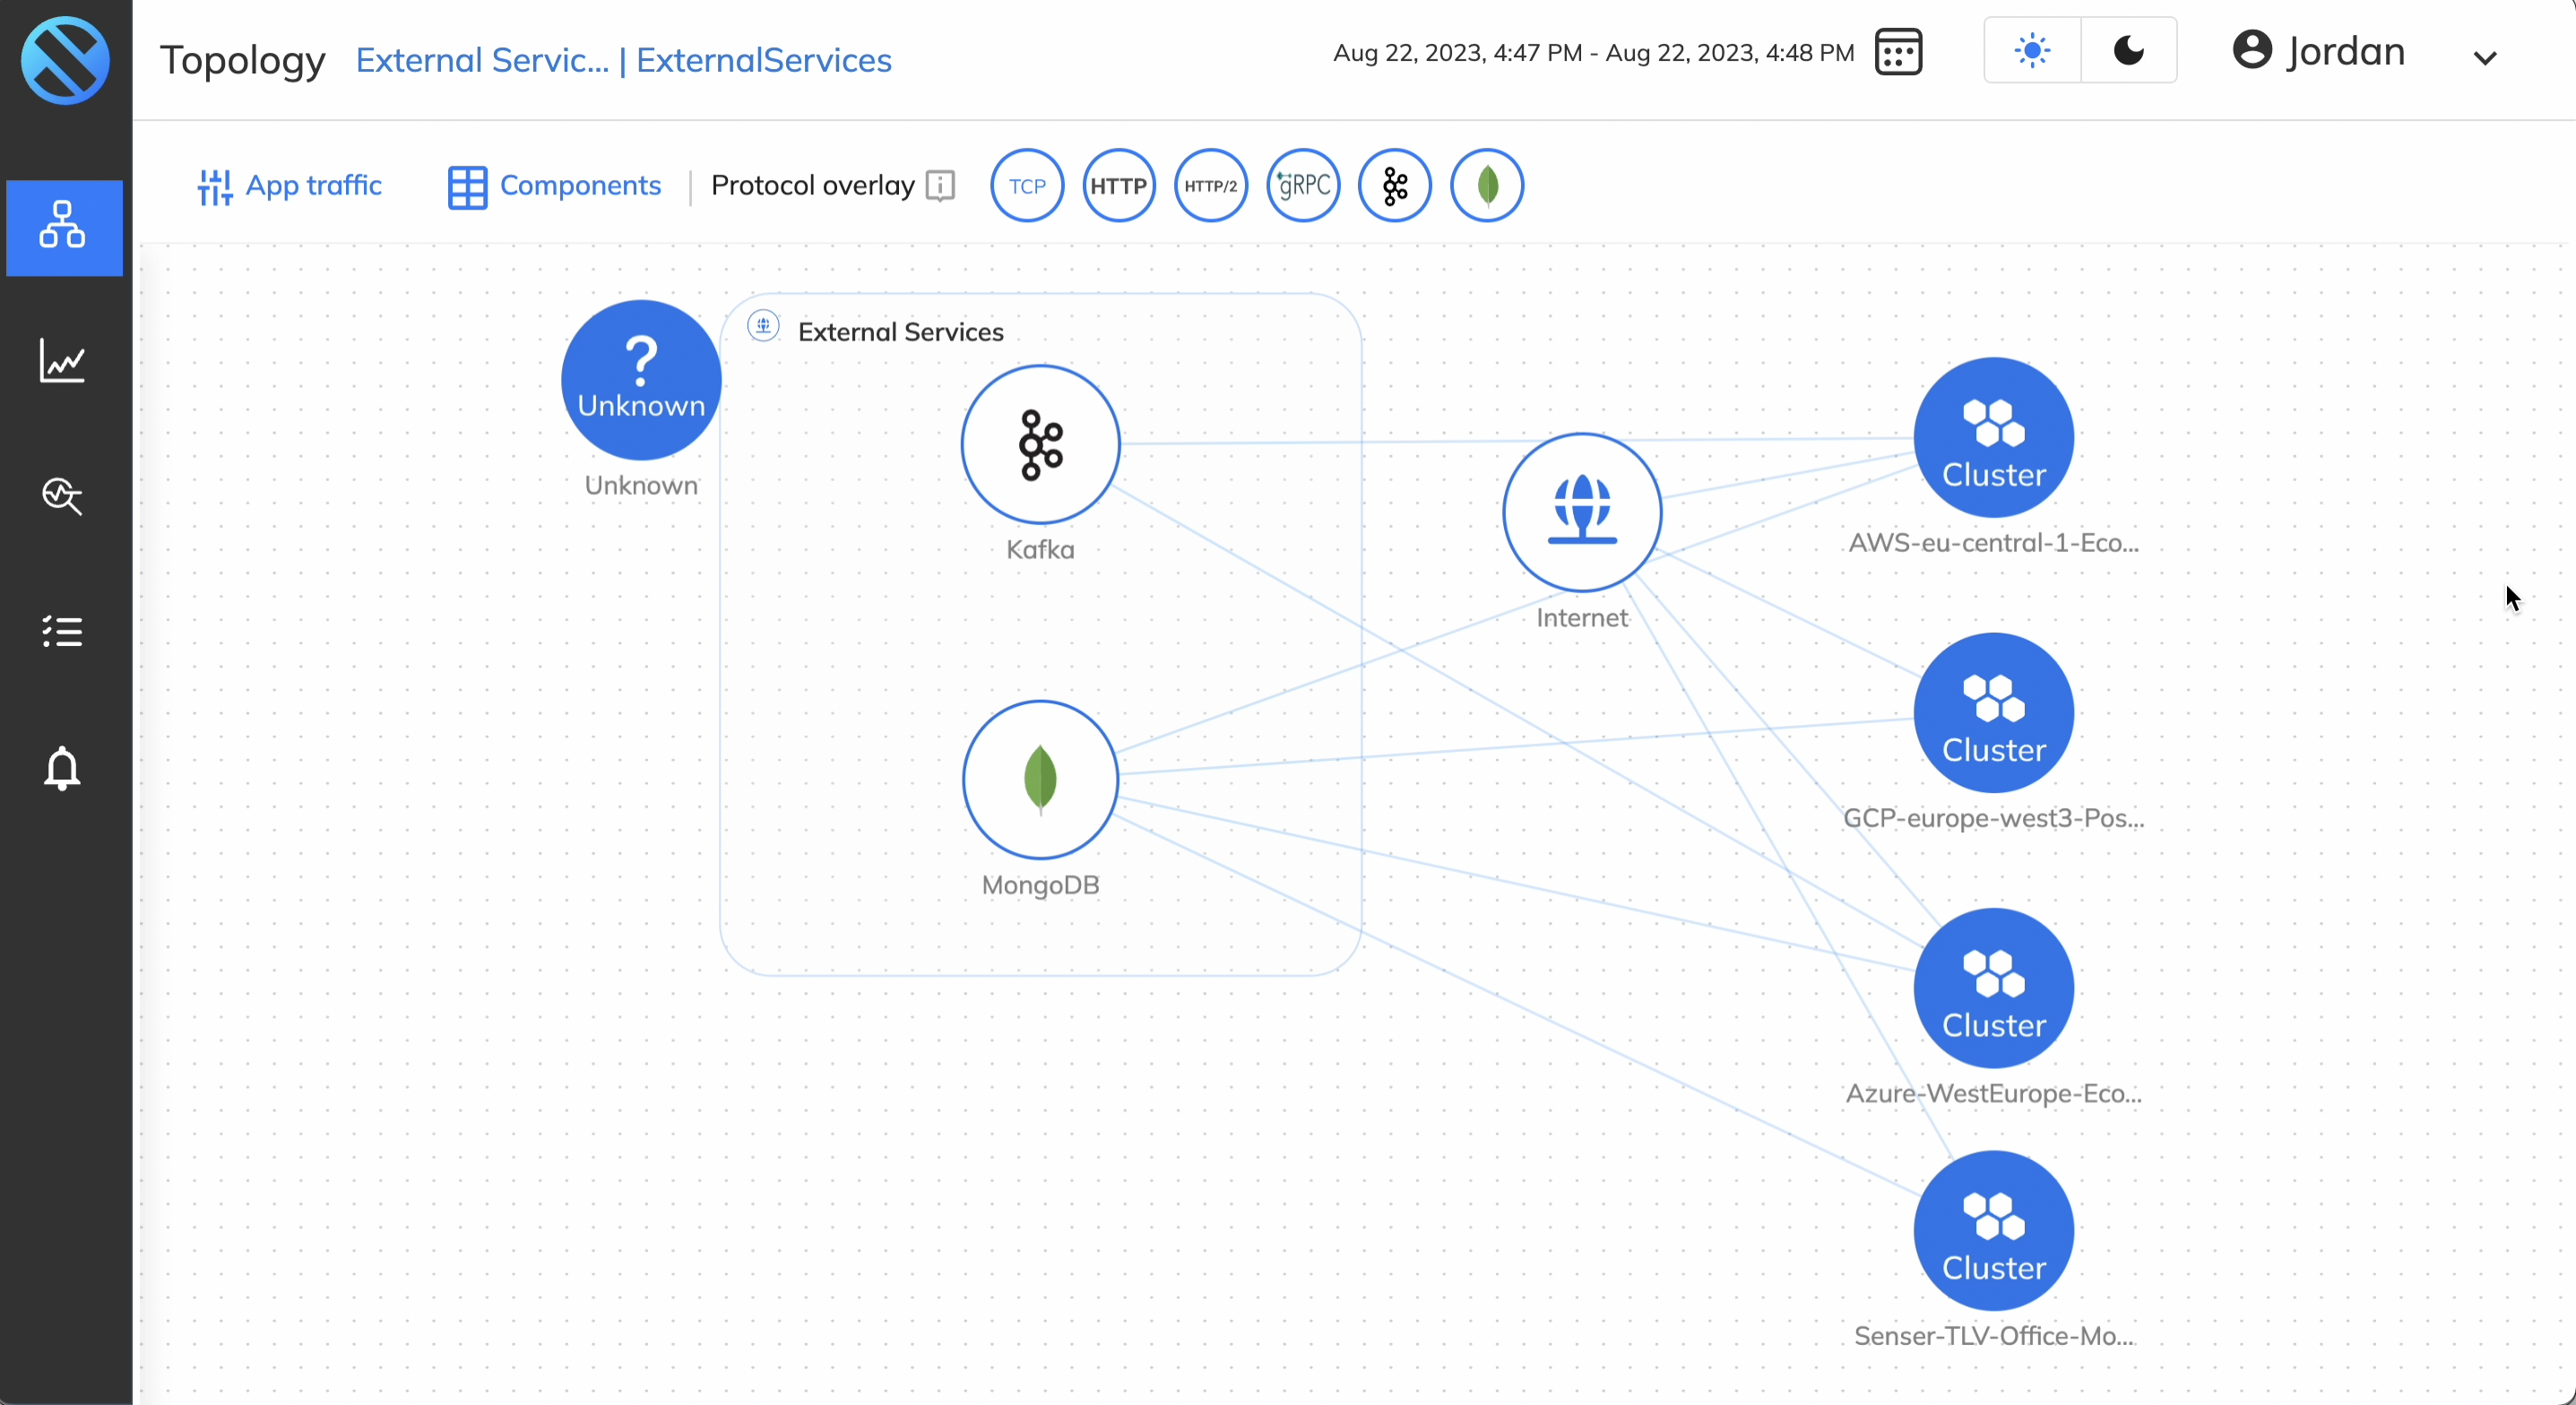The height and width of the screenshot is (1405, 2576).
Task: Open alerts bell icon
Action: click(x=63, y=768)
